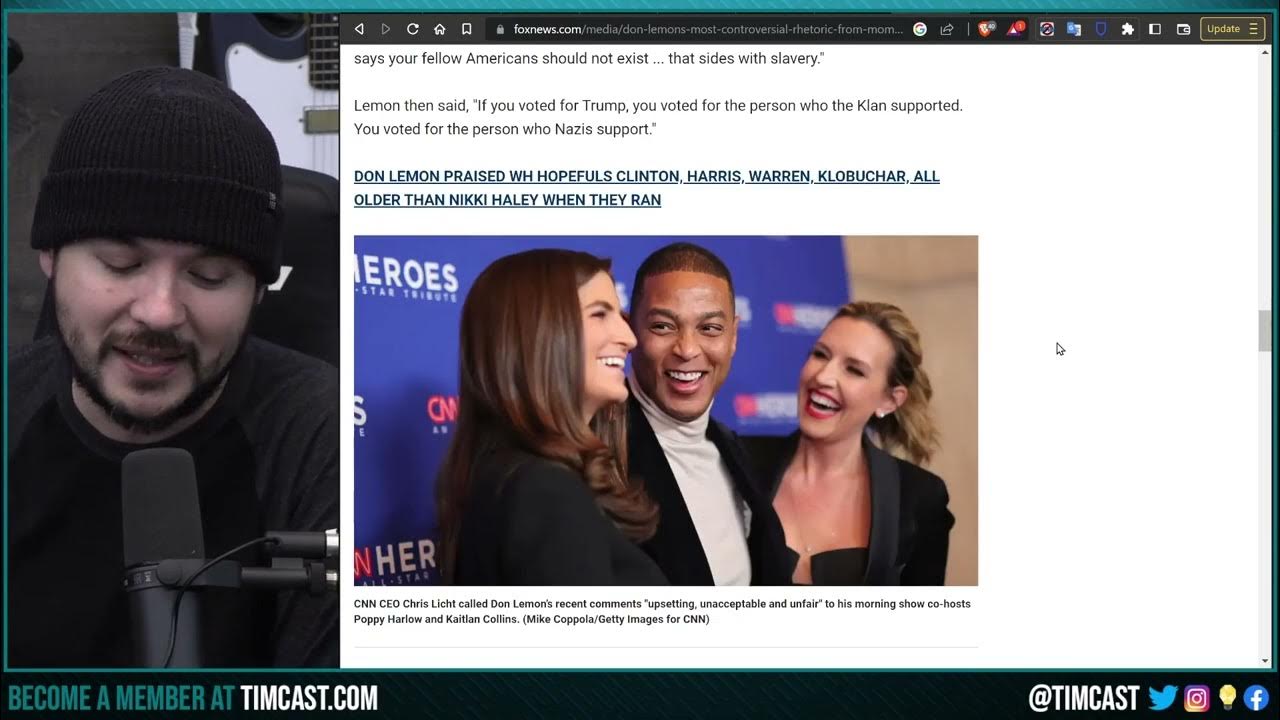Open the browser home page
Screen dimensions: 1280x720
439,29
